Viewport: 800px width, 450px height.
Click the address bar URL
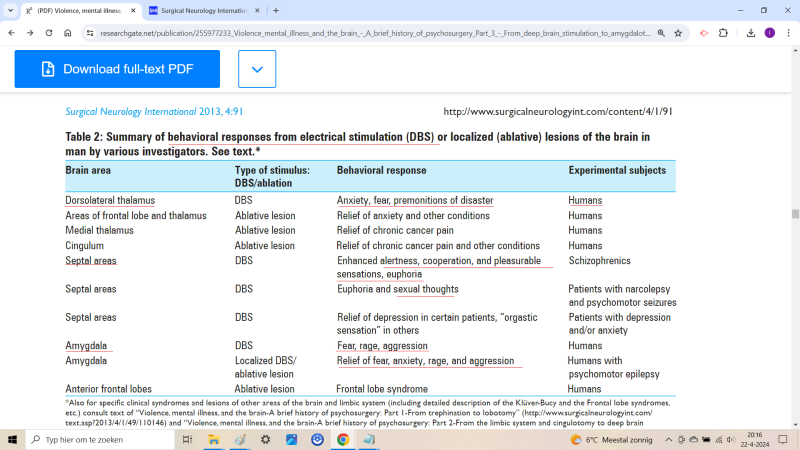tap(375, 33)
